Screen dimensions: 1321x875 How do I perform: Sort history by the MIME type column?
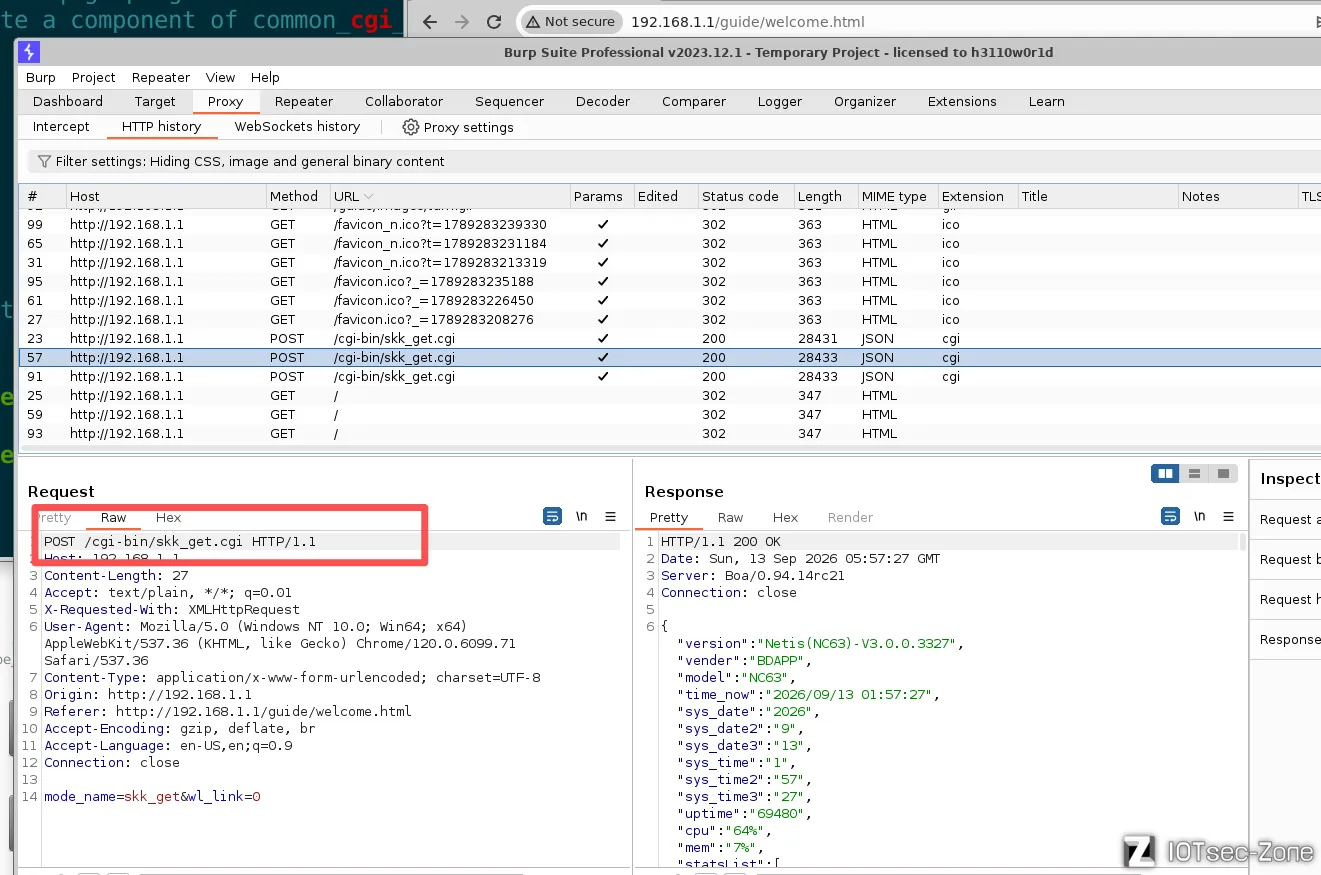point(898,196)
